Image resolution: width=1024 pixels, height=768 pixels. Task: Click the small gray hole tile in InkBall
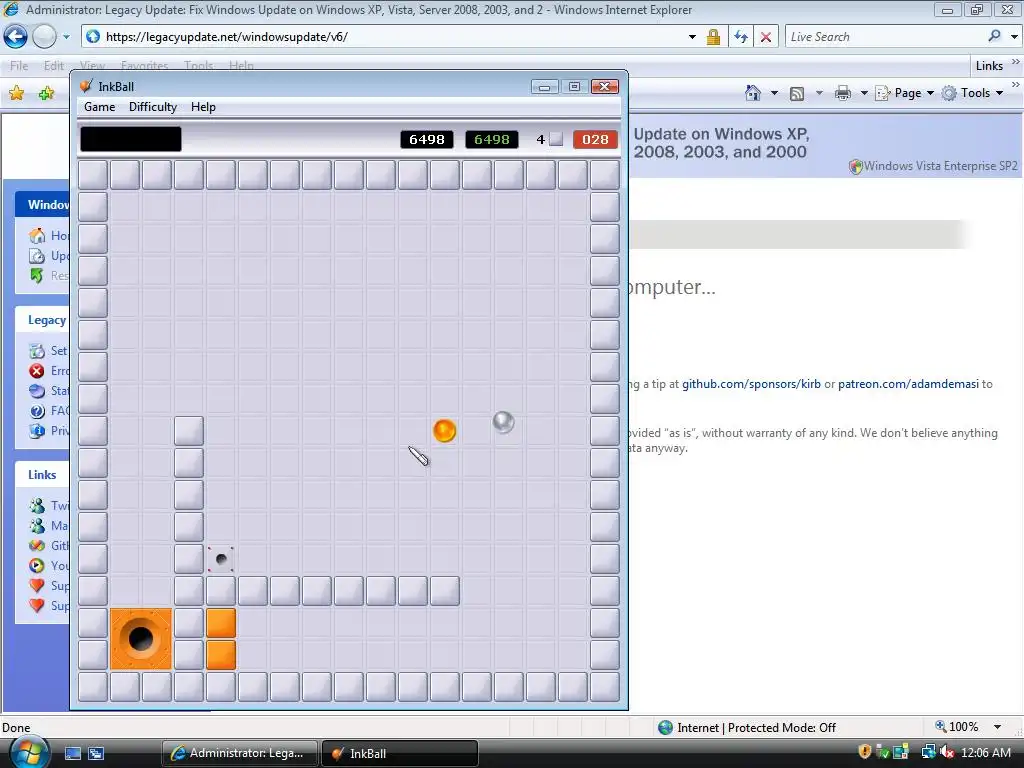click(x=221, y=559)
